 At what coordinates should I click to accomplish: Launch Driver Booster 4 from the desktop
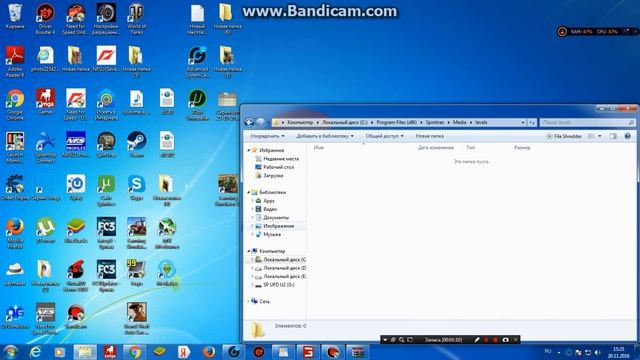pos(45,18)
